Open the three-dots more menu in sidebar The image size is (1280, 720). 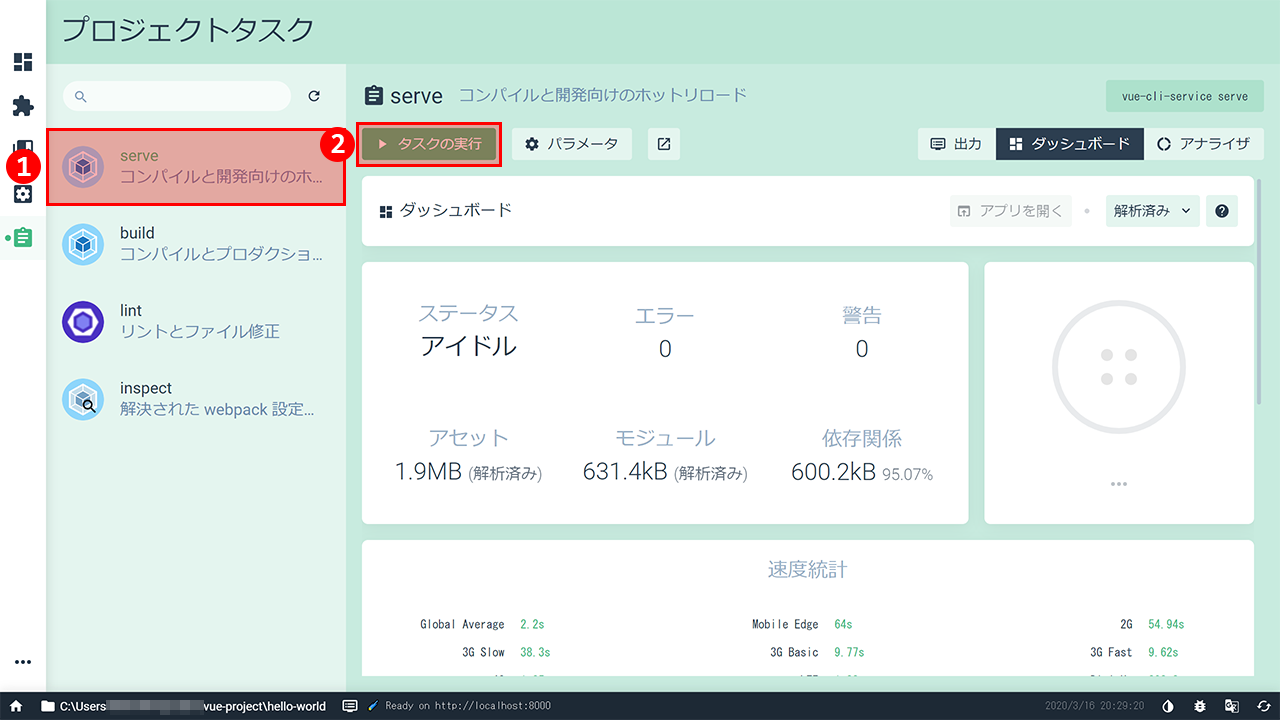point(22,662)
